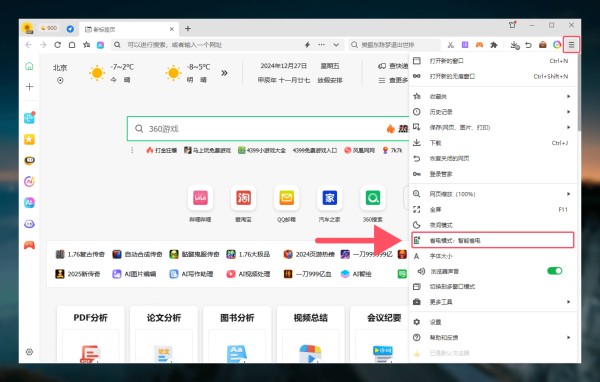Click the 1.76复古传奇 link
The width and height of the screenshot is (600, 382).
(x=80, y=254)
